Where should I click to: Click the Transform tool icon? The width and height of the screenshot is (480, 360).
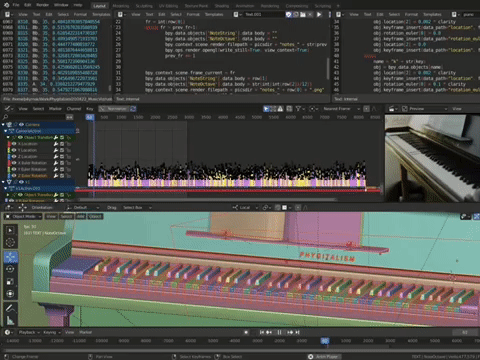click(x=10, y=294)
